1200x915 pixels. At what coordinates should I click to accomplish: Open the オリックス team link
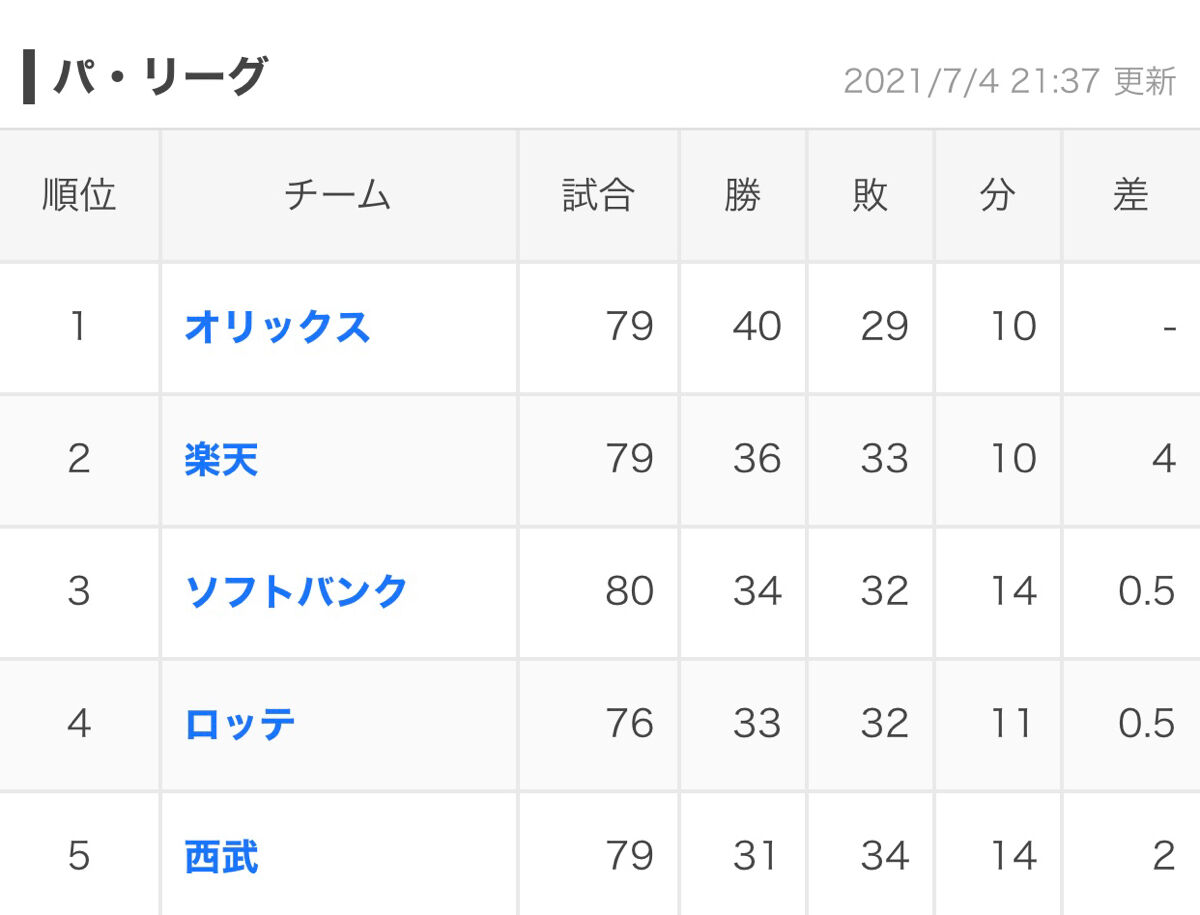(x=277, y=327)
